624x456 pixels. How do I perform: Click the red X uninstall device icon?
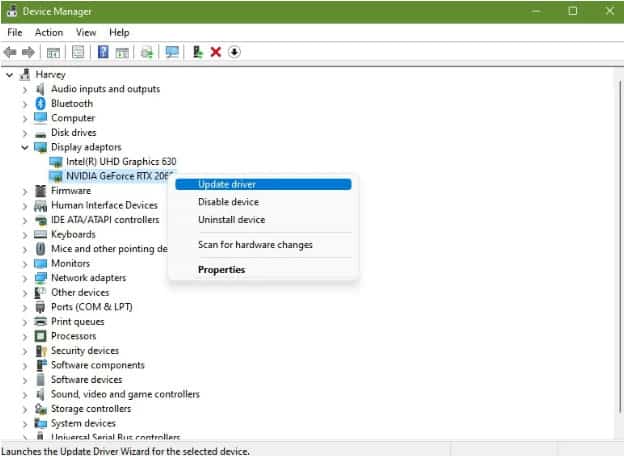pyautogui.click(x=215, y=52)
